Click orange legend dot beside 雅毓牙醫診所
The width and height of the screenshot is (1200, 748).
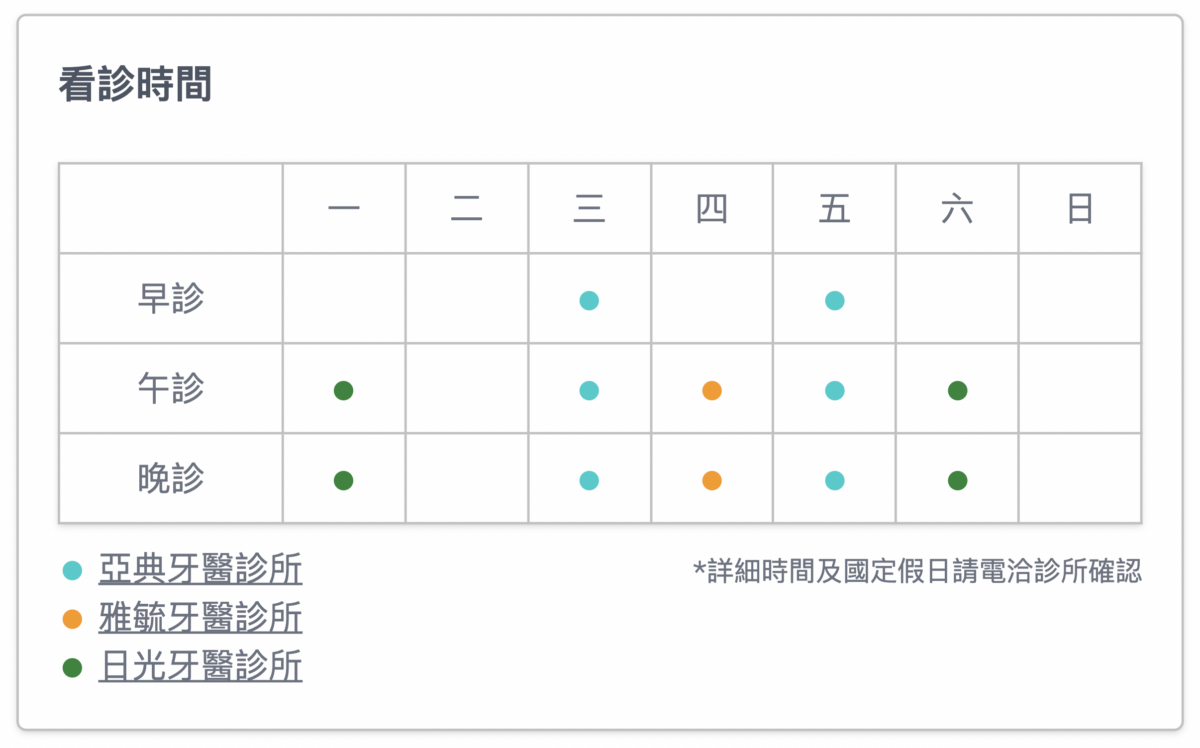coord(72,619)
